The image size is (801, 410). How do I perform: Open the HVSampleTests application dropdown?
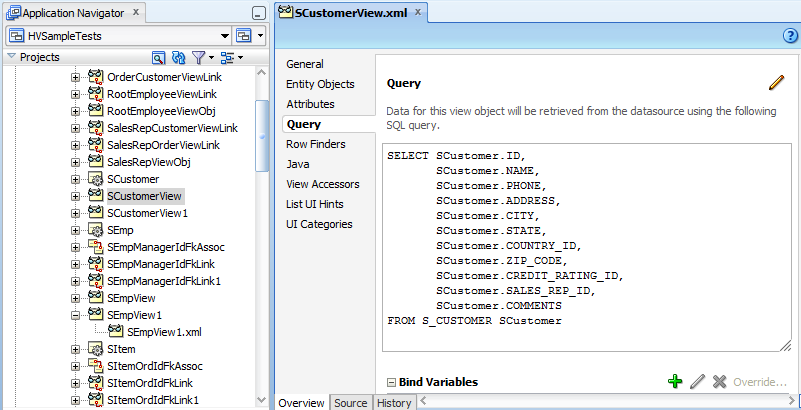pyautogui.click(x=225, y=36)
